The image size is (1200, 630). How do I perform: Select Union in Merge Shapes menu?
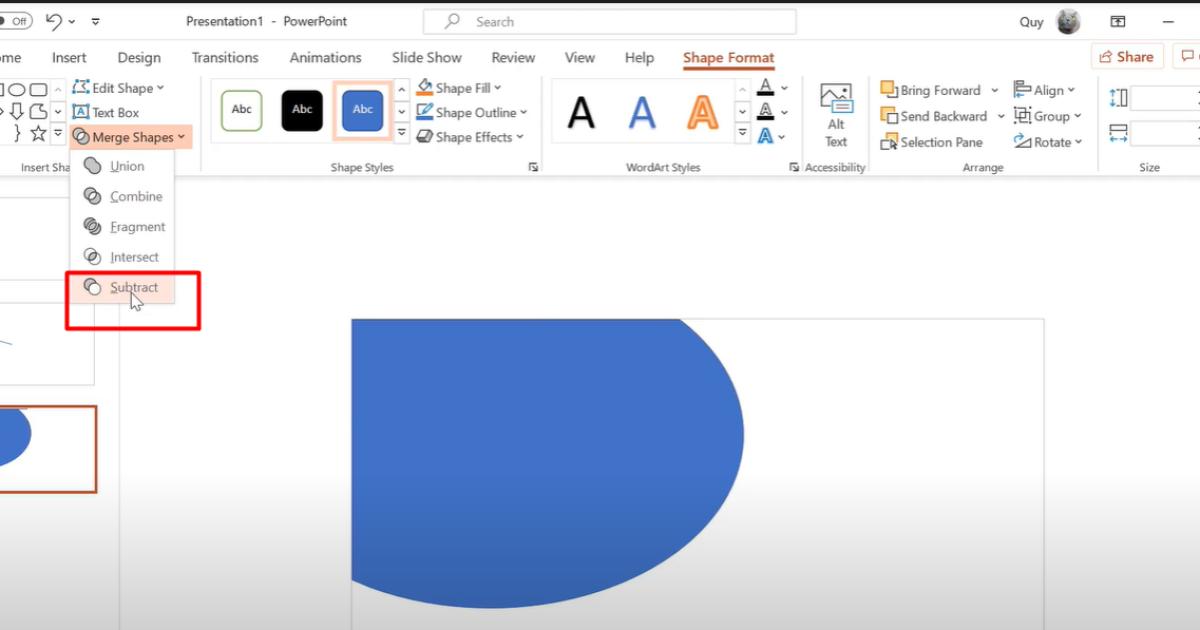(127, 166)
